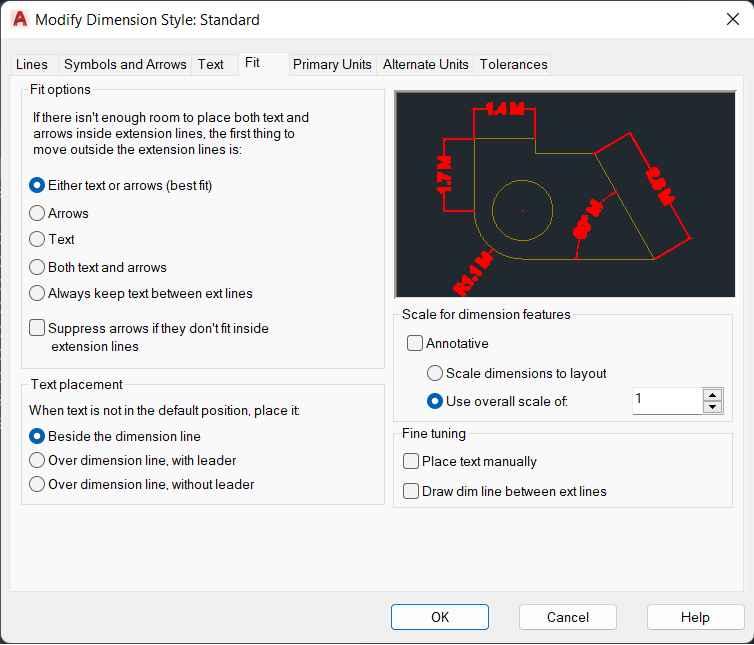Decrease overall scale with down arrow

point(713,407)
